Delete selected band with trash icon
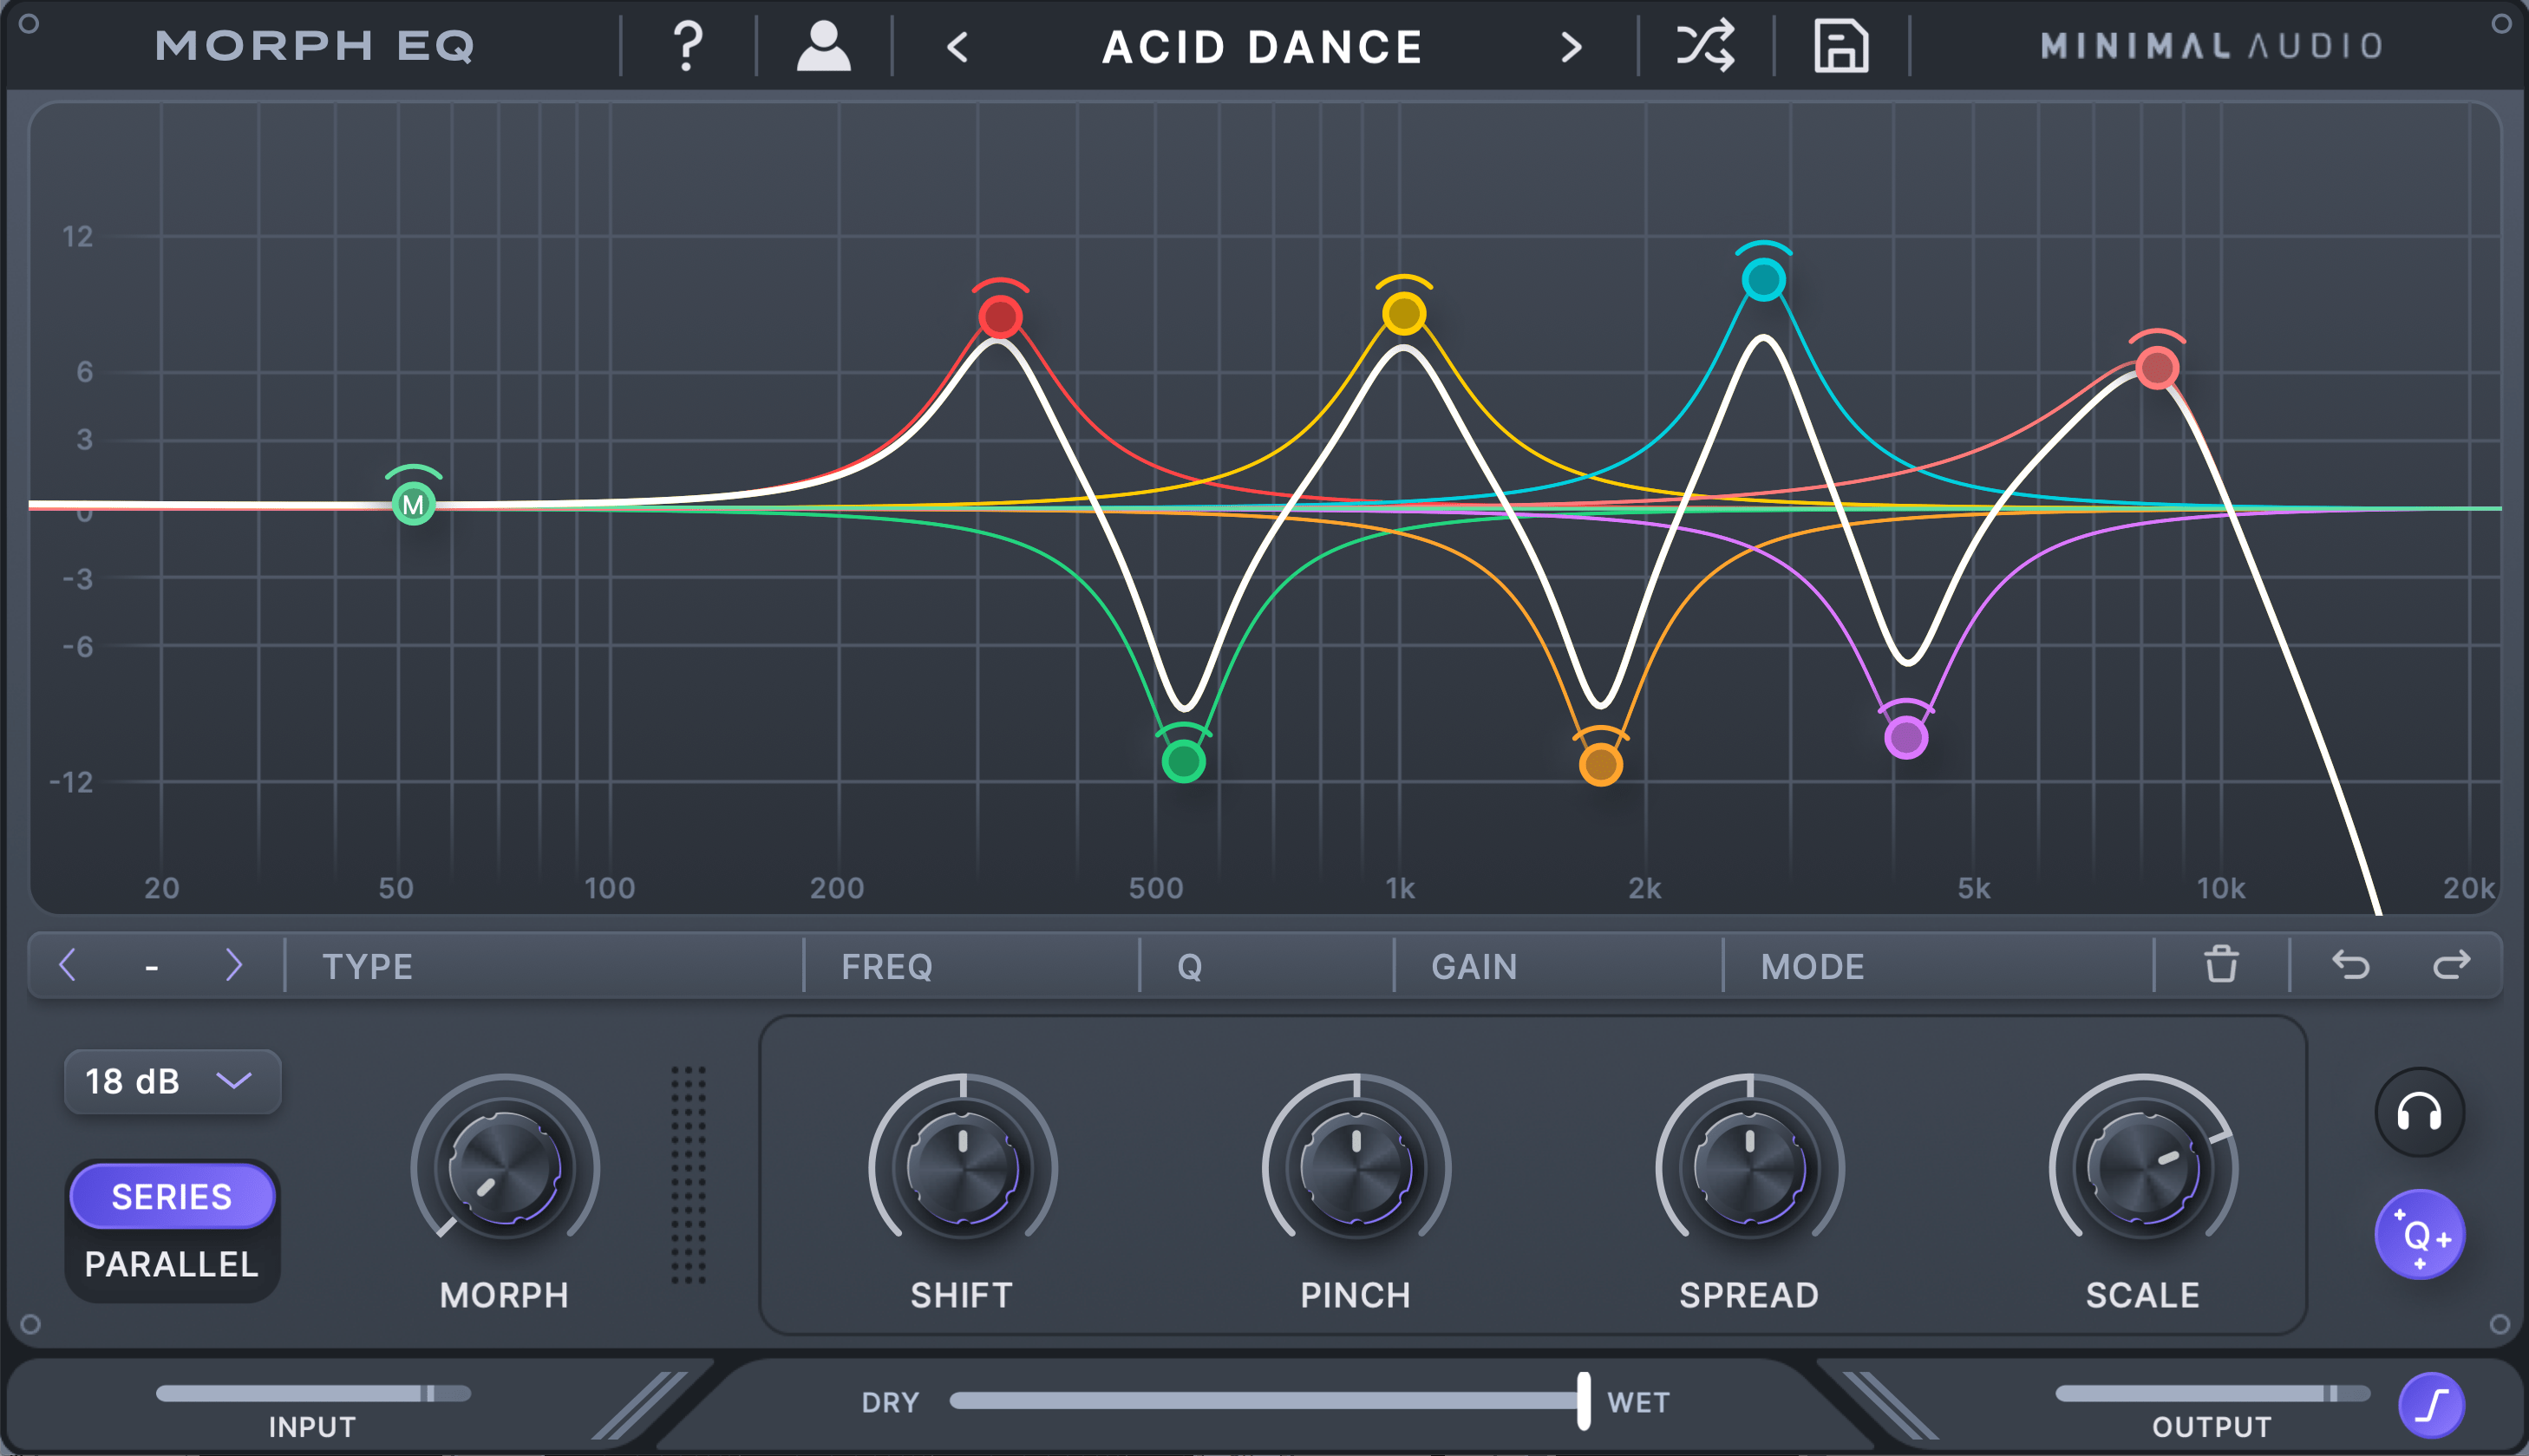 point(2221,965)
